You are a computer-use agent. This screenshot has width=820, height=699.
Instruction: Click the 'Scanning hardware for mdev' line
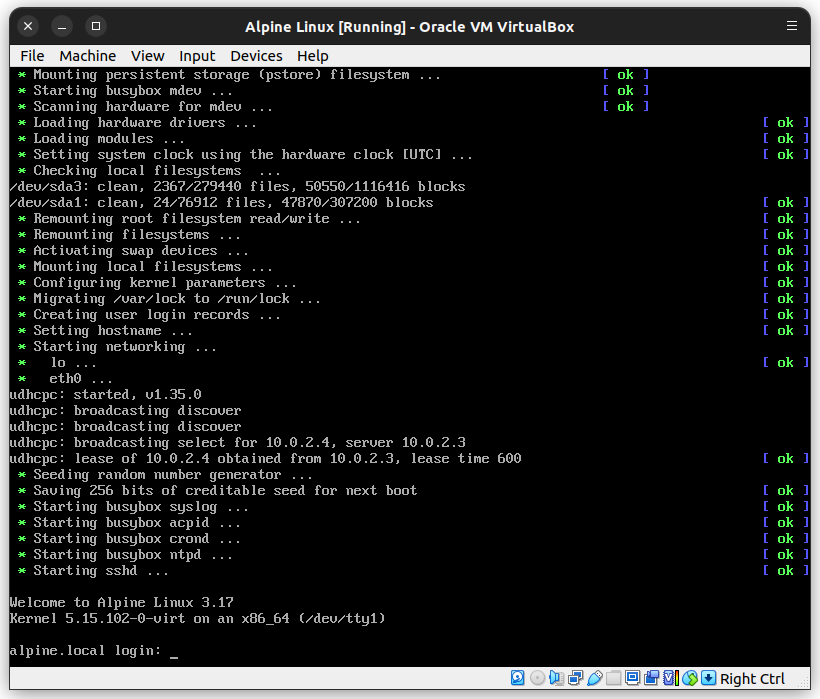pos(145,107)
